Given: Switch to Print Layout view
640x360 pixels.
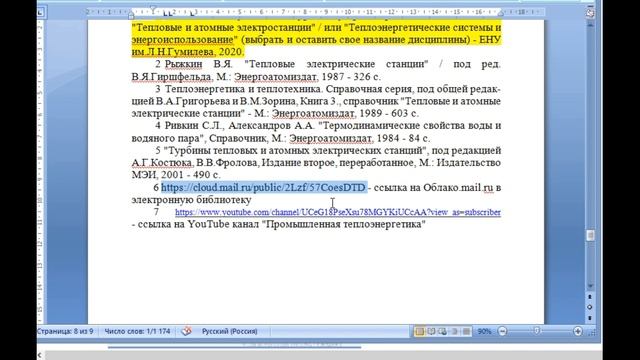Looking at the screenshot, I should pos(420,331).
